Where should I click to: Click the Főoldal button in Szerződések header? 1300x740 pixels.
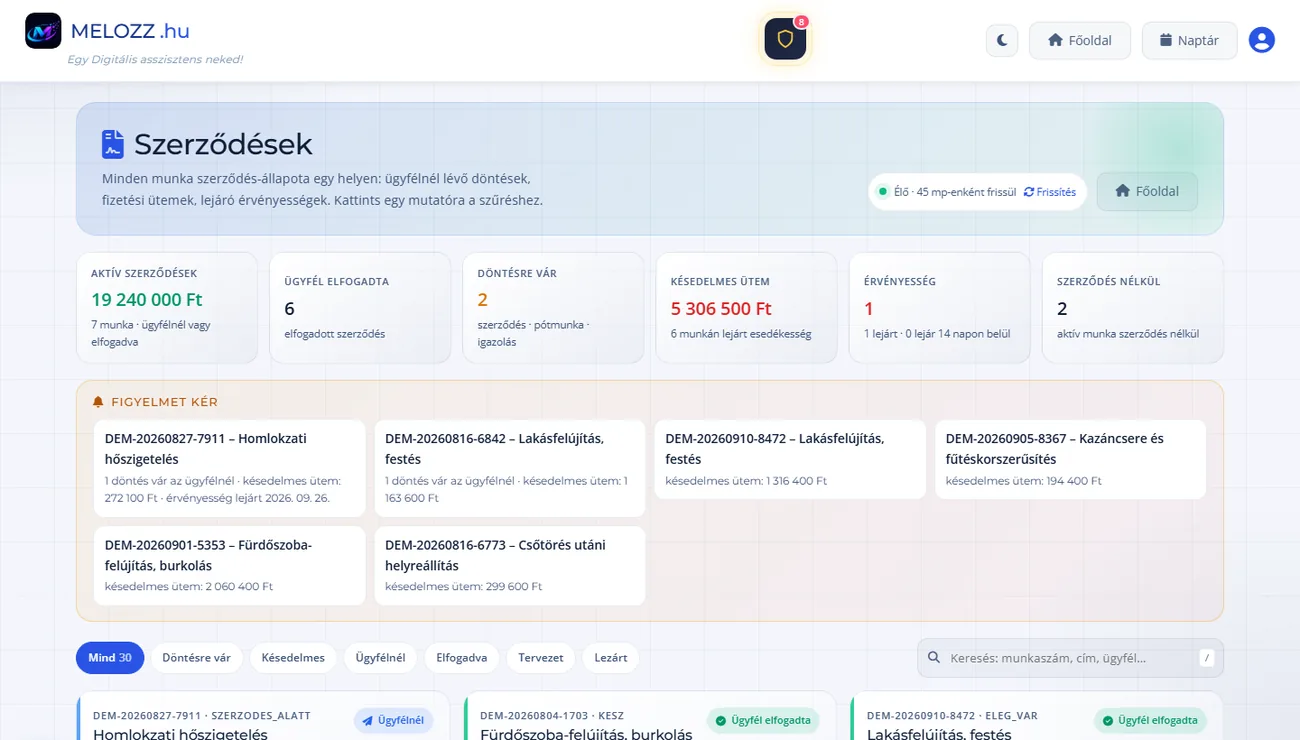1147,191
